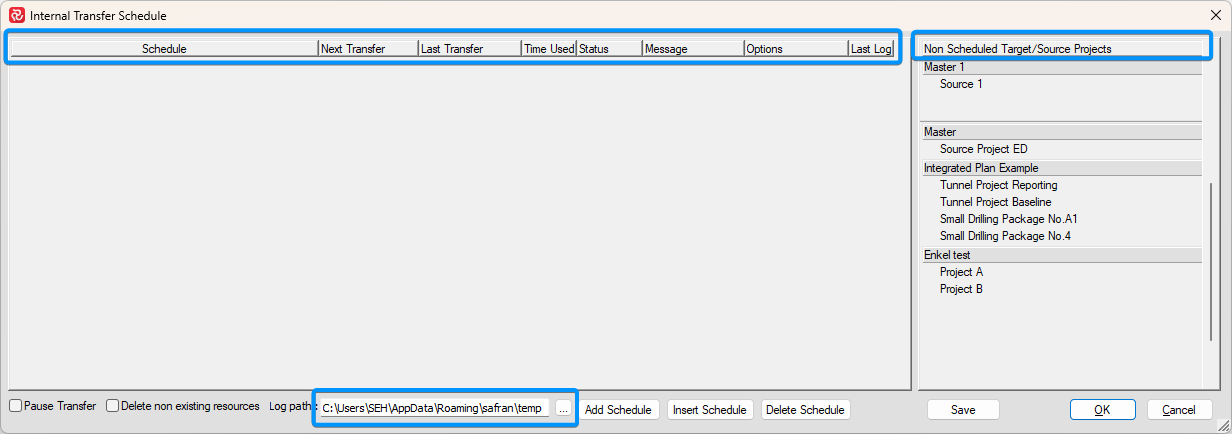1232x434 pixels.
Task: Choose Small Drilling Package No.A1
Action: coord(1008,219)
